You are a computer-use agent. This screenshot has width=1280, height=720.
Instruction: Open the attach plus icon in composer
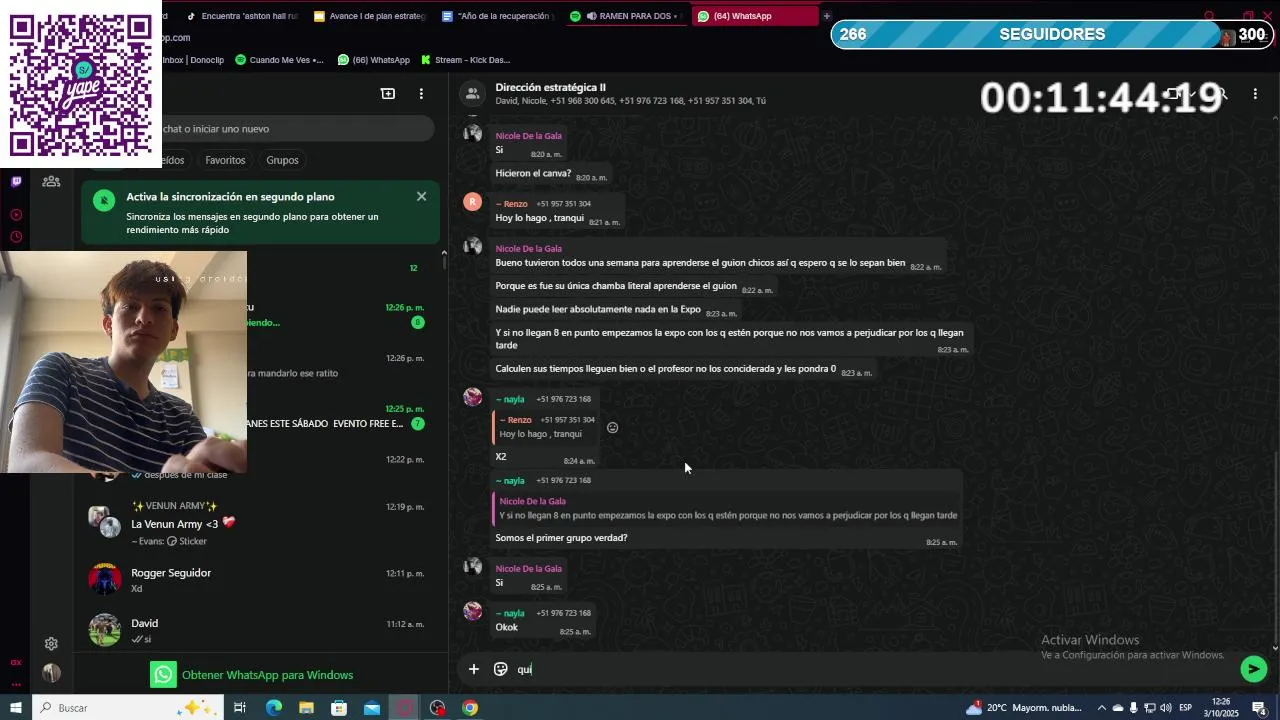[x=474, y=669]
